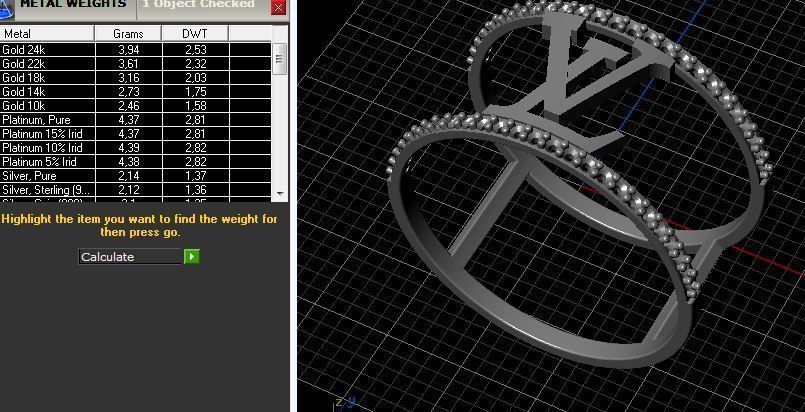805x412 pixels.
Task: Click the 2,14 grams value
Action: pyautogui.click(x=128, y=175)
